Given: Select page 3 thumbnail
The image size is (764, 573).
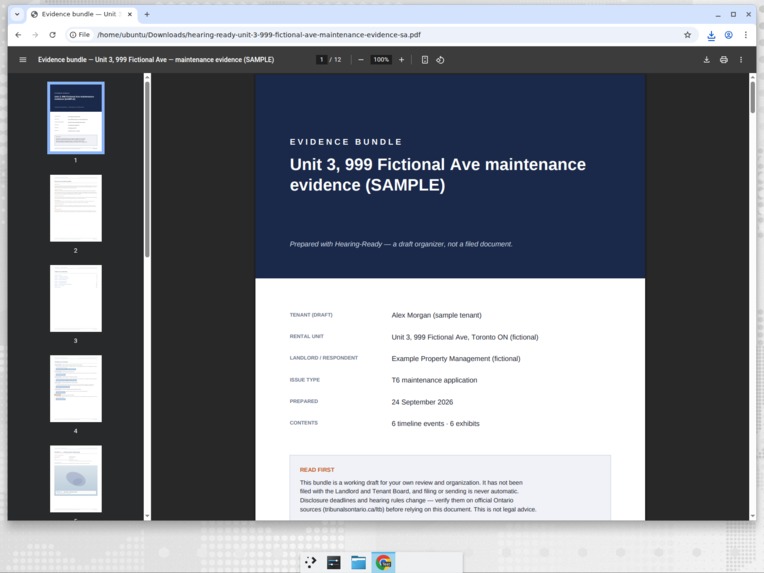Looking at the screenshot, I should (x=76, y=298).
